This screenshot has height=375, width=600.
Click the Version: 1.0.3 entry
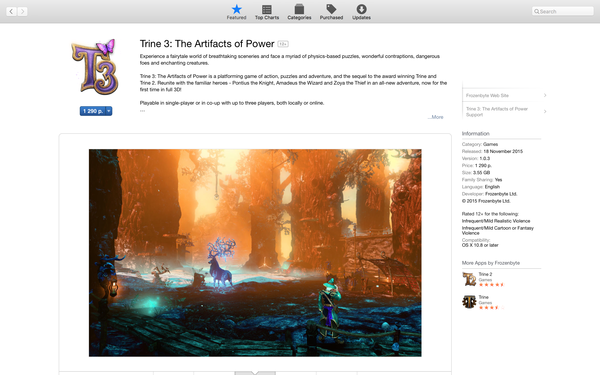(476, 158)
